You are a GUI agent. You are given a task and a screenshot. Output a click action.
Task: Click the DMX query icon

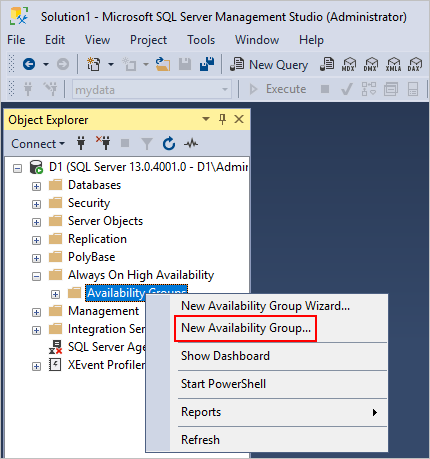[x=371, y=64]
